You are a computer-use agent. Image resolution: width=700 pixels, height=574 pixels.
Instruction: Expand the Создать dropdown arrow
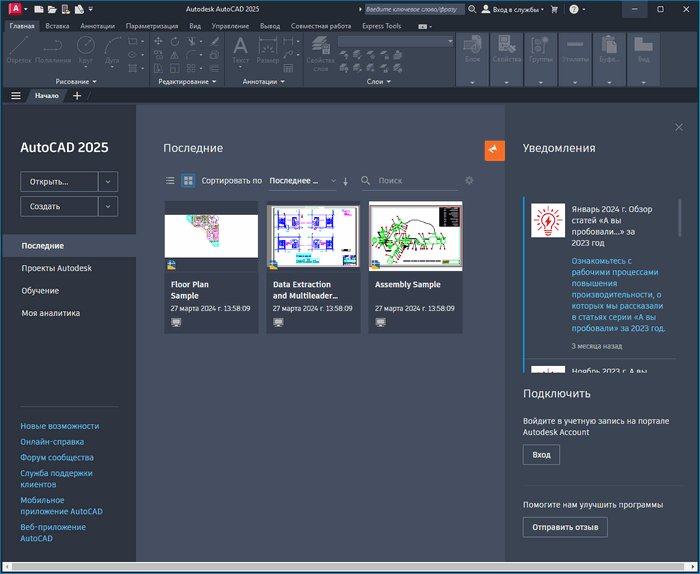click(108, 206)
